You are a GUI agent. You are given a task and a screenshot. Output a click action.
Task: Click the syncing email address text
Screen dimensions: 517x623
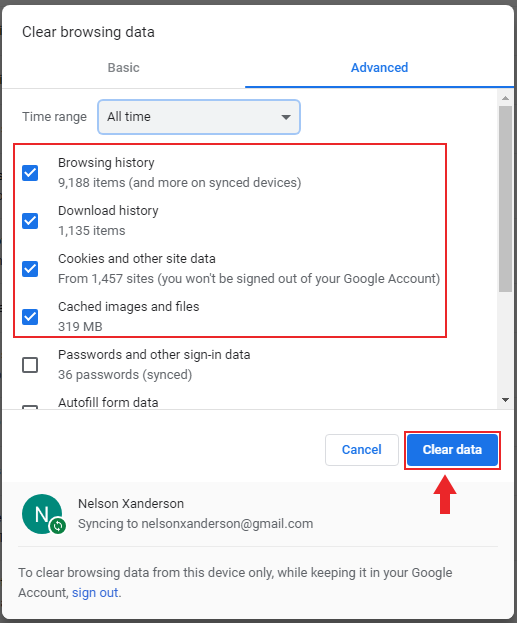coord(227,524)
